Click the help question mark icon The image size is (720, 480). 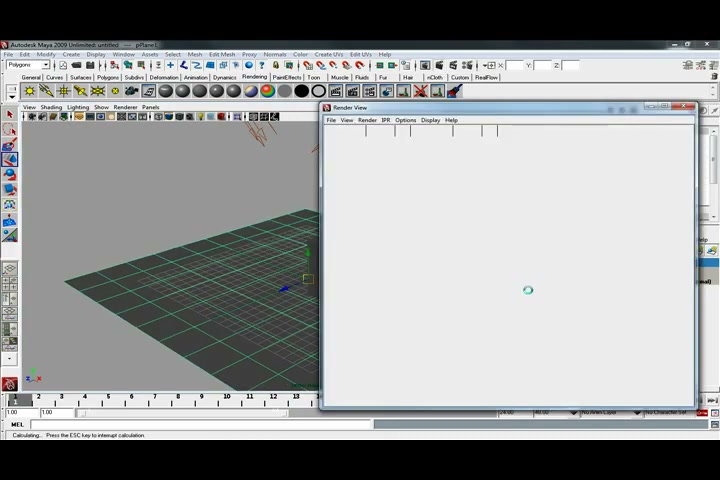pos(262,65)
